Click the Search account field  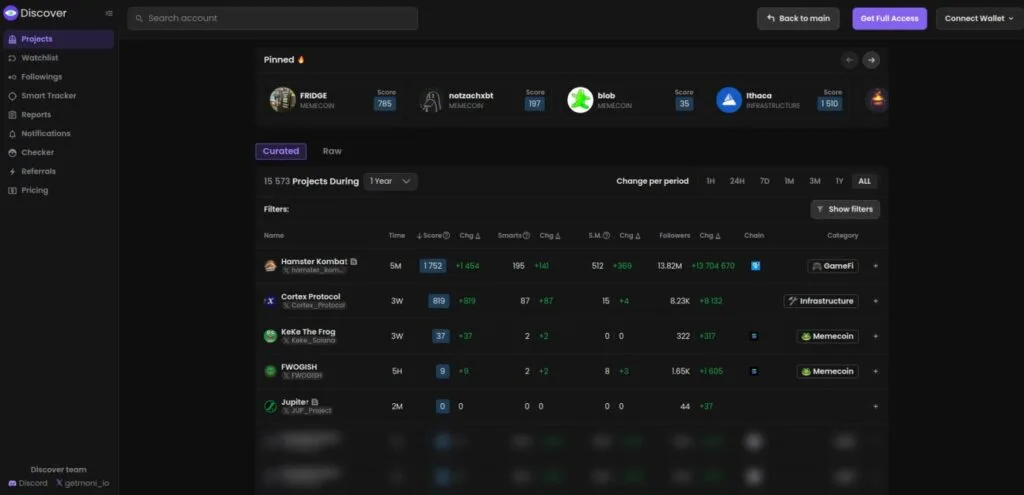point(273,18)
